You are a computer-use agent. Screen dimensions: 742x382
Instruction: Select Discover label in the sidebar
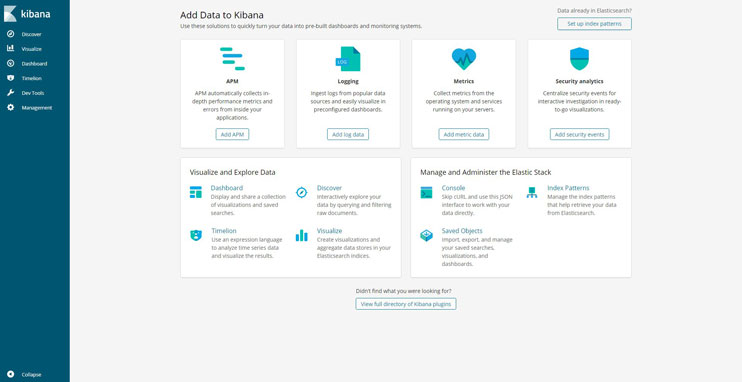31,35
